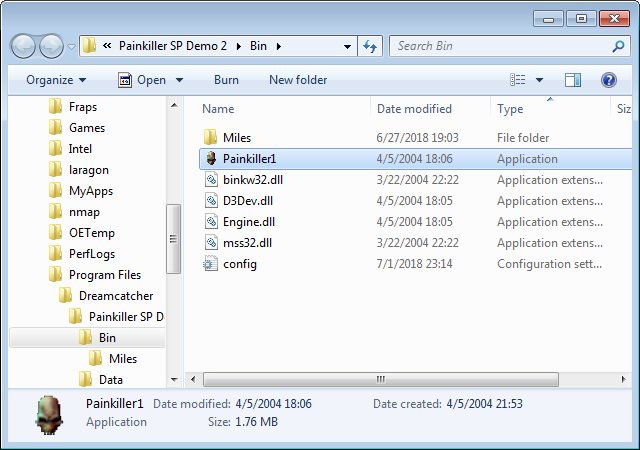640x450 pixels.
Task: Click the Bin folder in navigation tree
Action: (x=107, y=338)
